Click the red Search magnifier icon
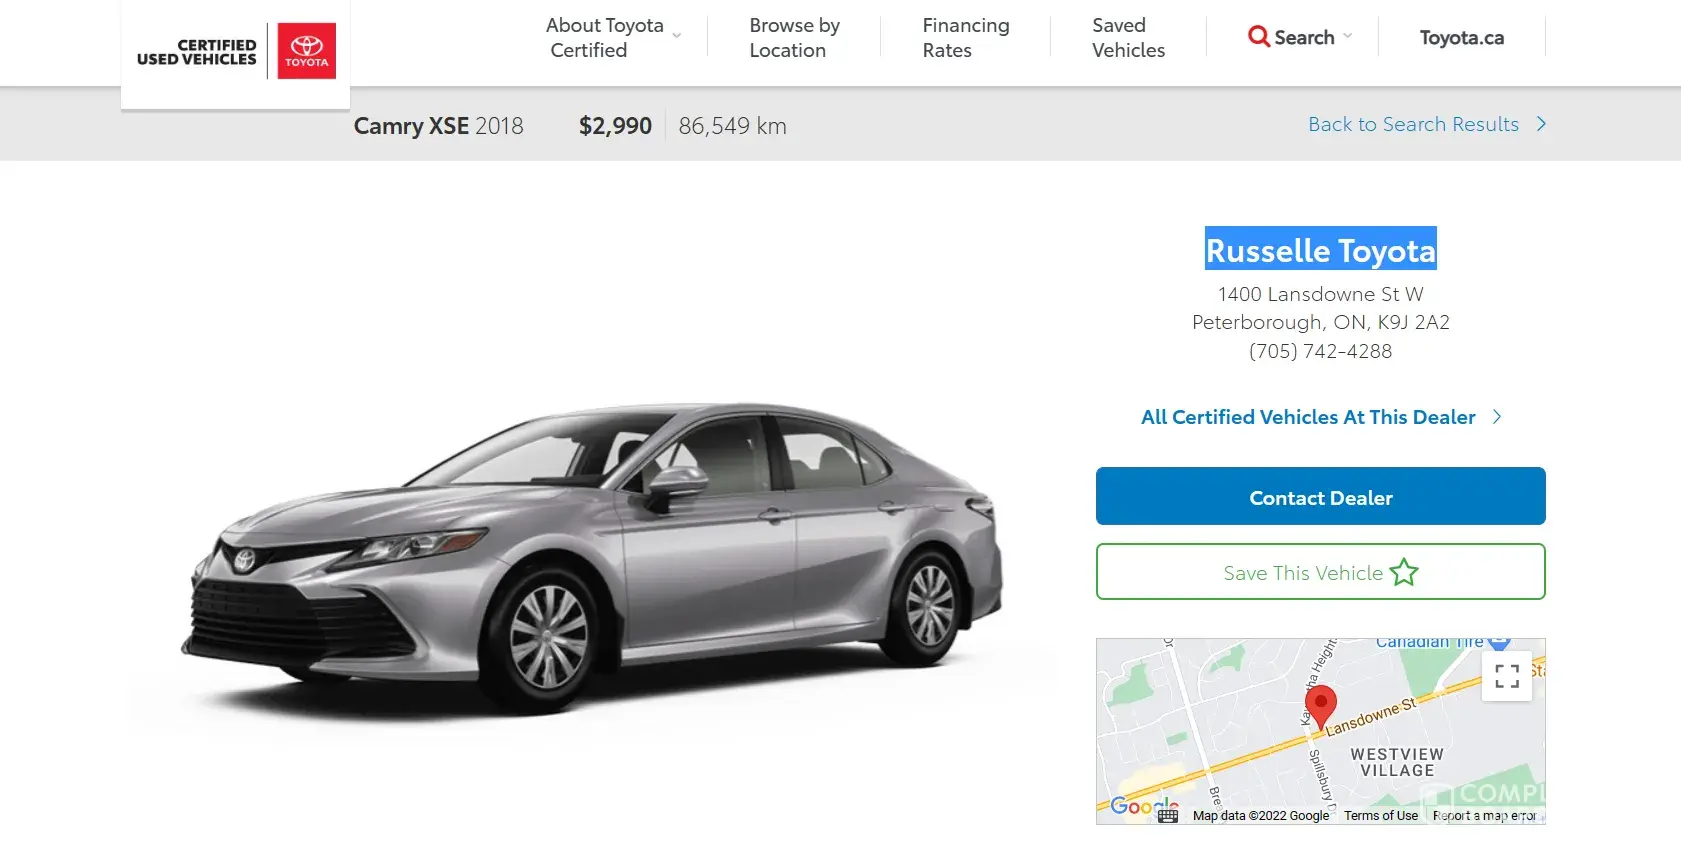The image size is (1681, 847). click(1258, 37)
